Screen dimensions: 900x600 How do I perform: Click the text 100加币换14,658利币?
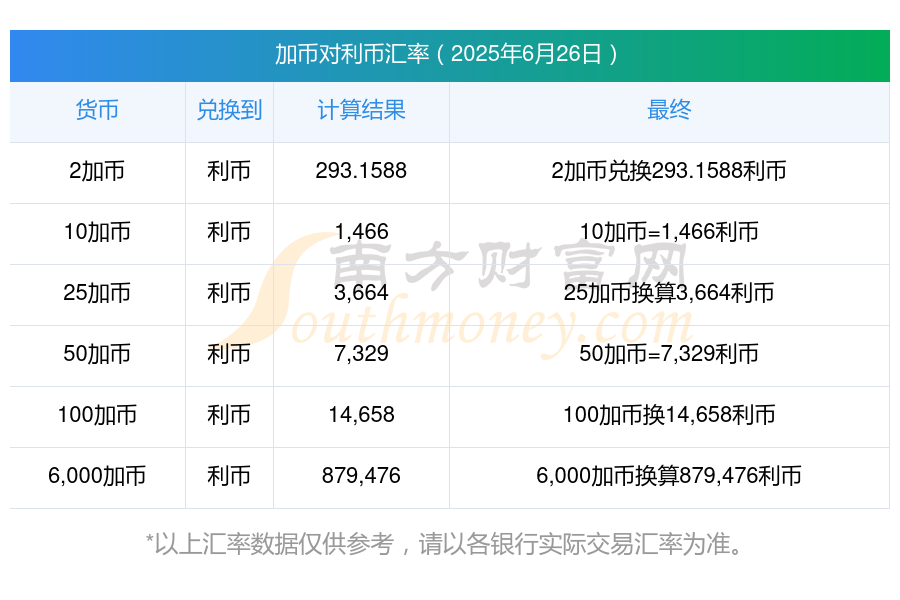(x=669, y=415)
